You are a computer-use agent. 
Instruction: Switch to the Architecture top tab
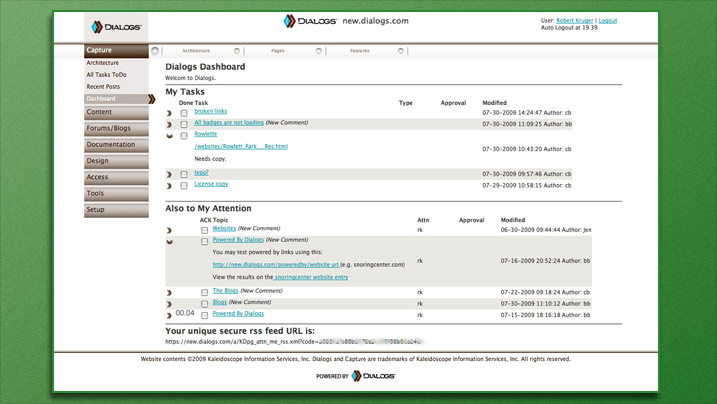pos(196,51)
